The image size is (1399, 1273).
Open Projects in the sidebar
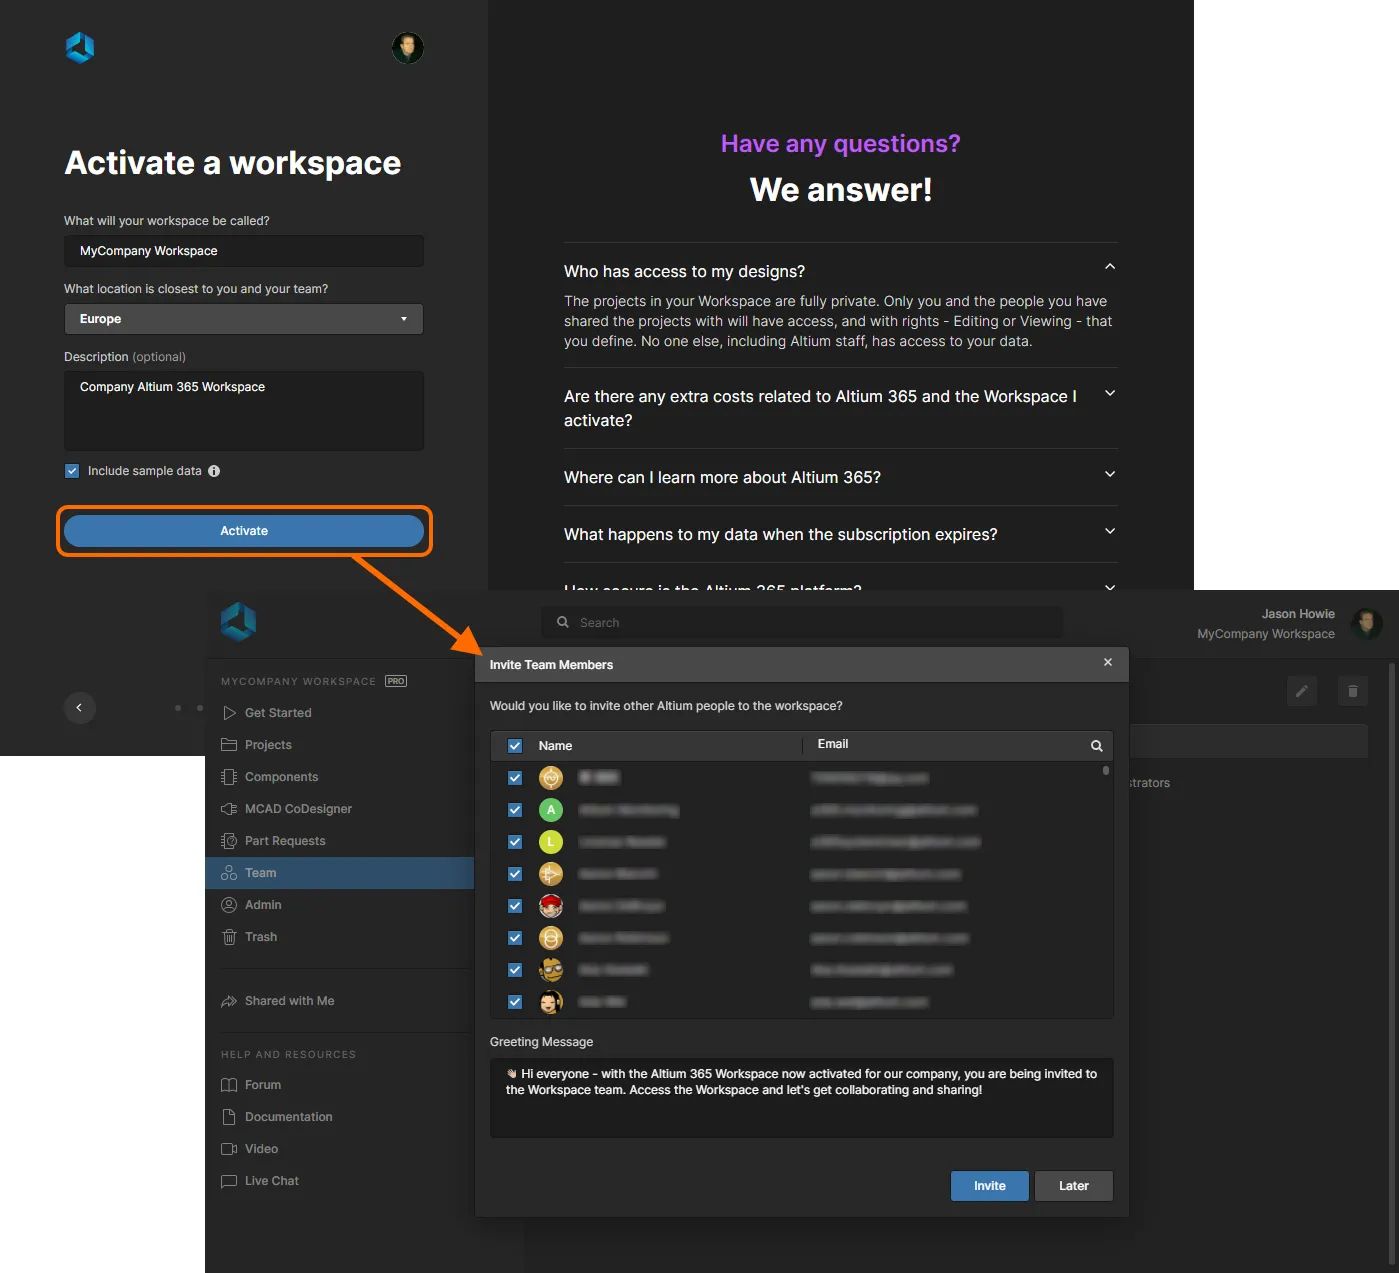[268, 745]
